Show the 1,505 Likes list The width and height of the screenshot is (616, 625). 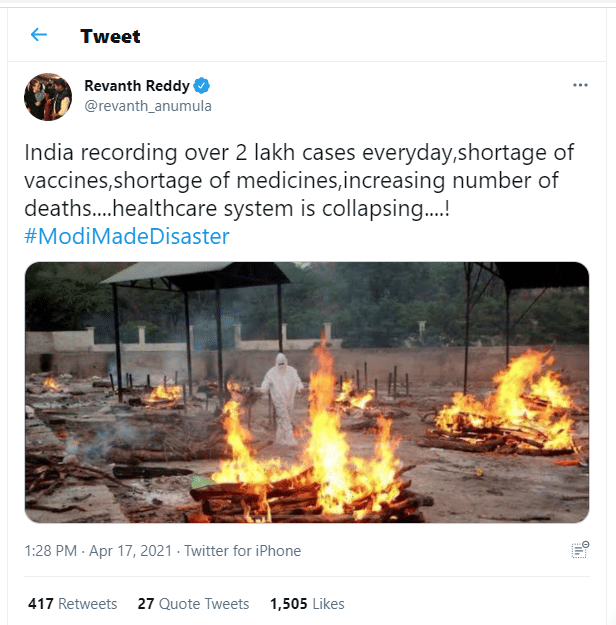click(x=307, y=604)
